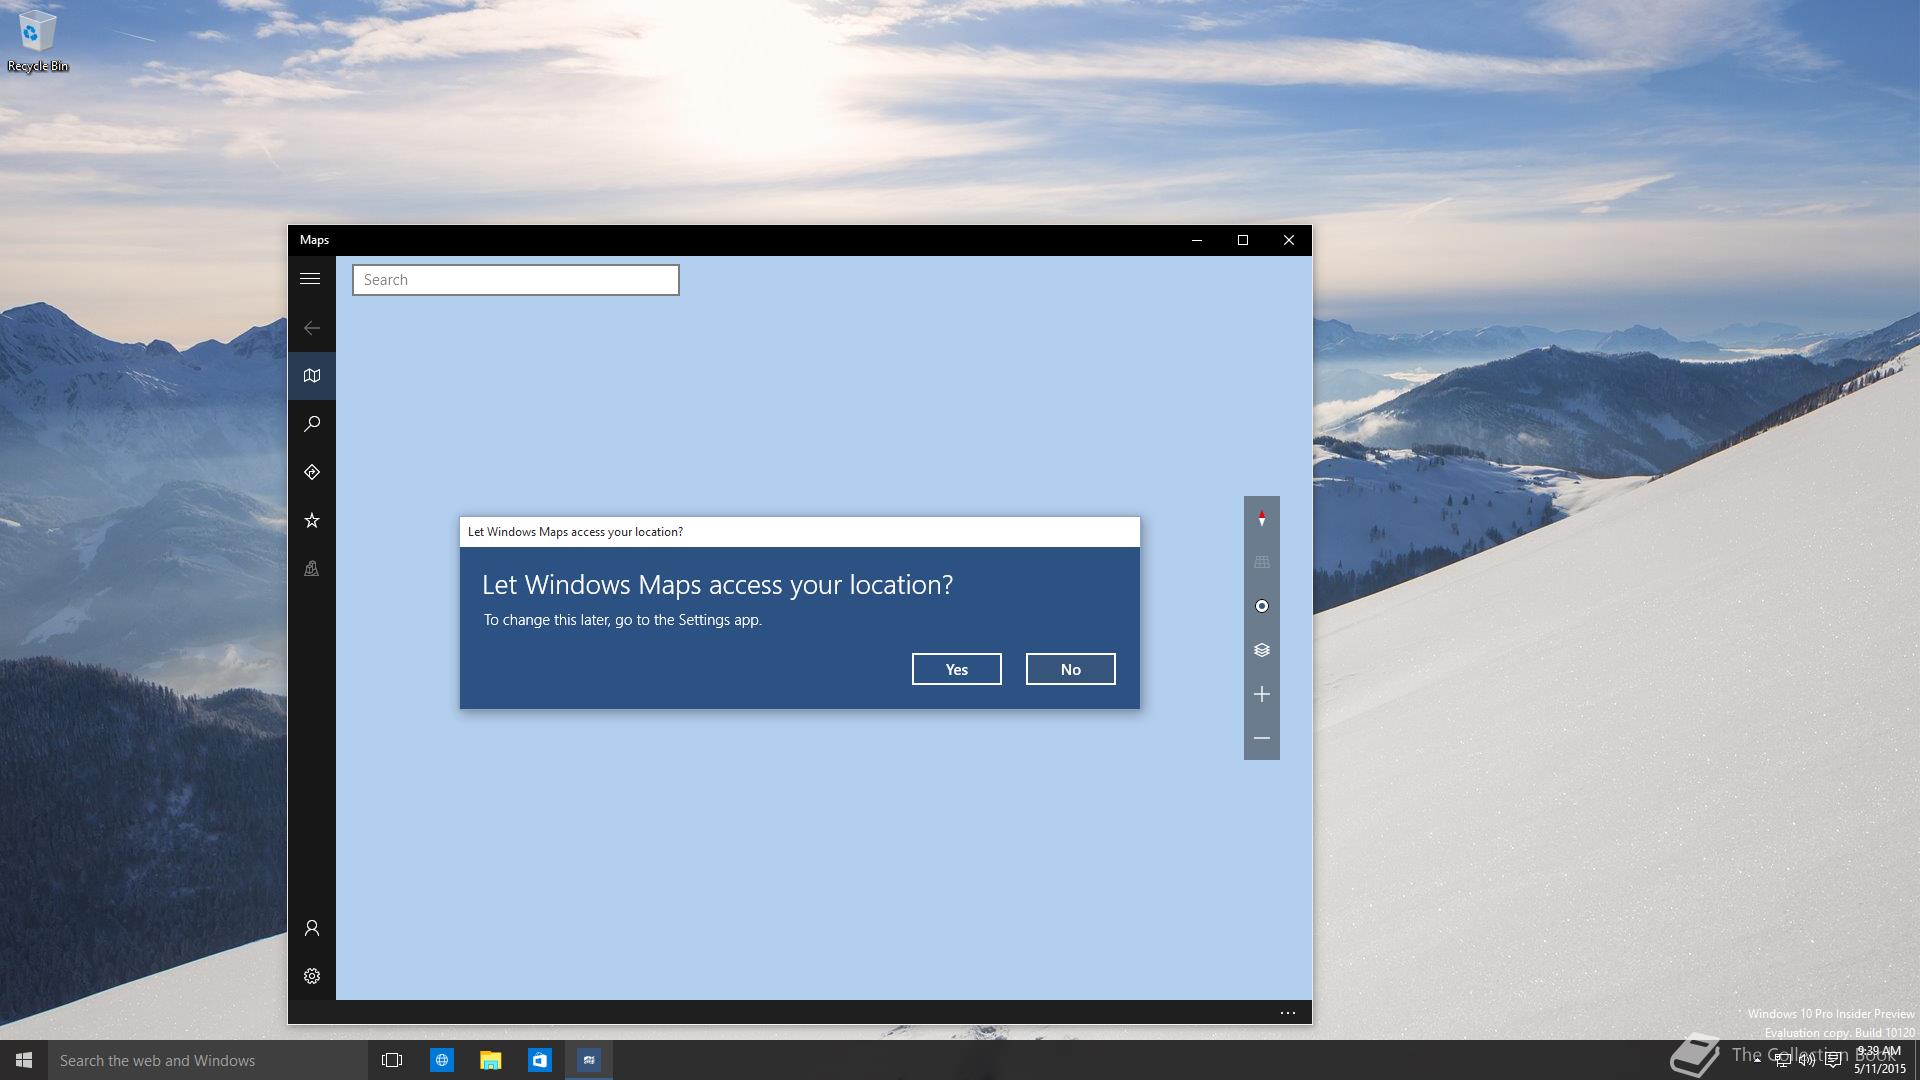Screen dimensions: 1920x1080
Task: Zoom out with the minus control
Action: point(1262,738)
